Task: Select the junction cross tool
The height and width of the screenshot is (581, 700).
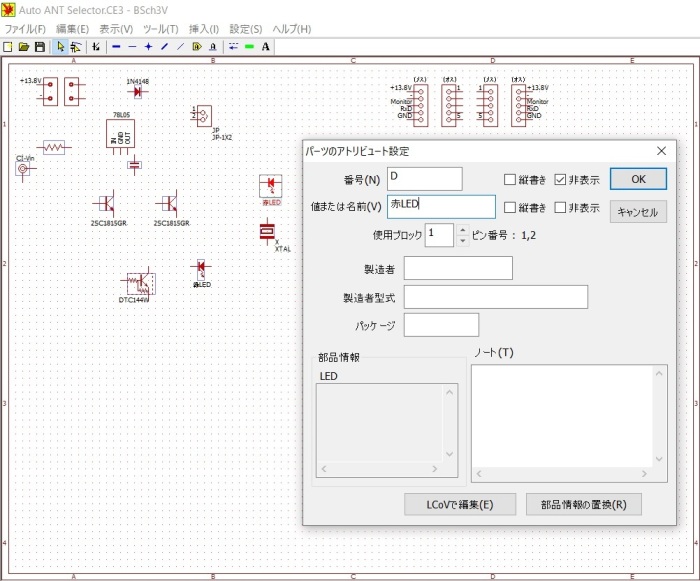Action: (x=148, y=46)
